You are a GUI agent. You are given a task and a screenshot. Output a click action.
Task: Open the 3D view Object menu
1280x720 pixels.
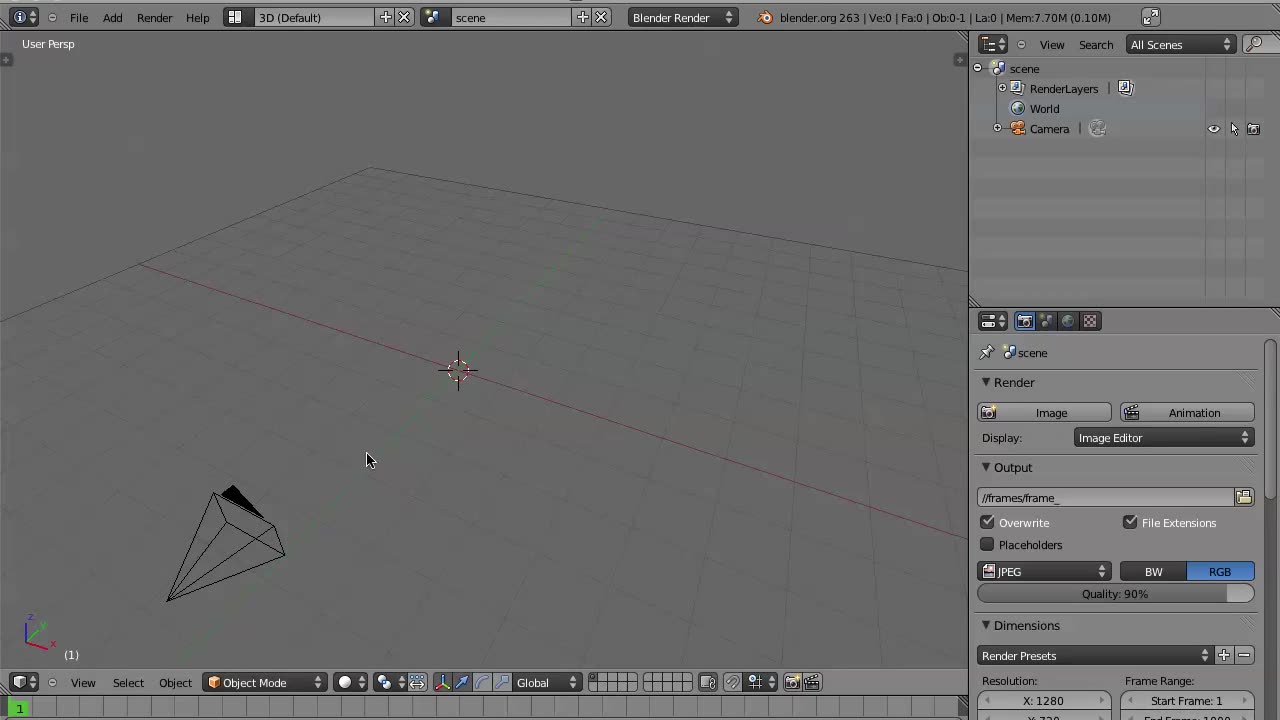coord(175,682)
